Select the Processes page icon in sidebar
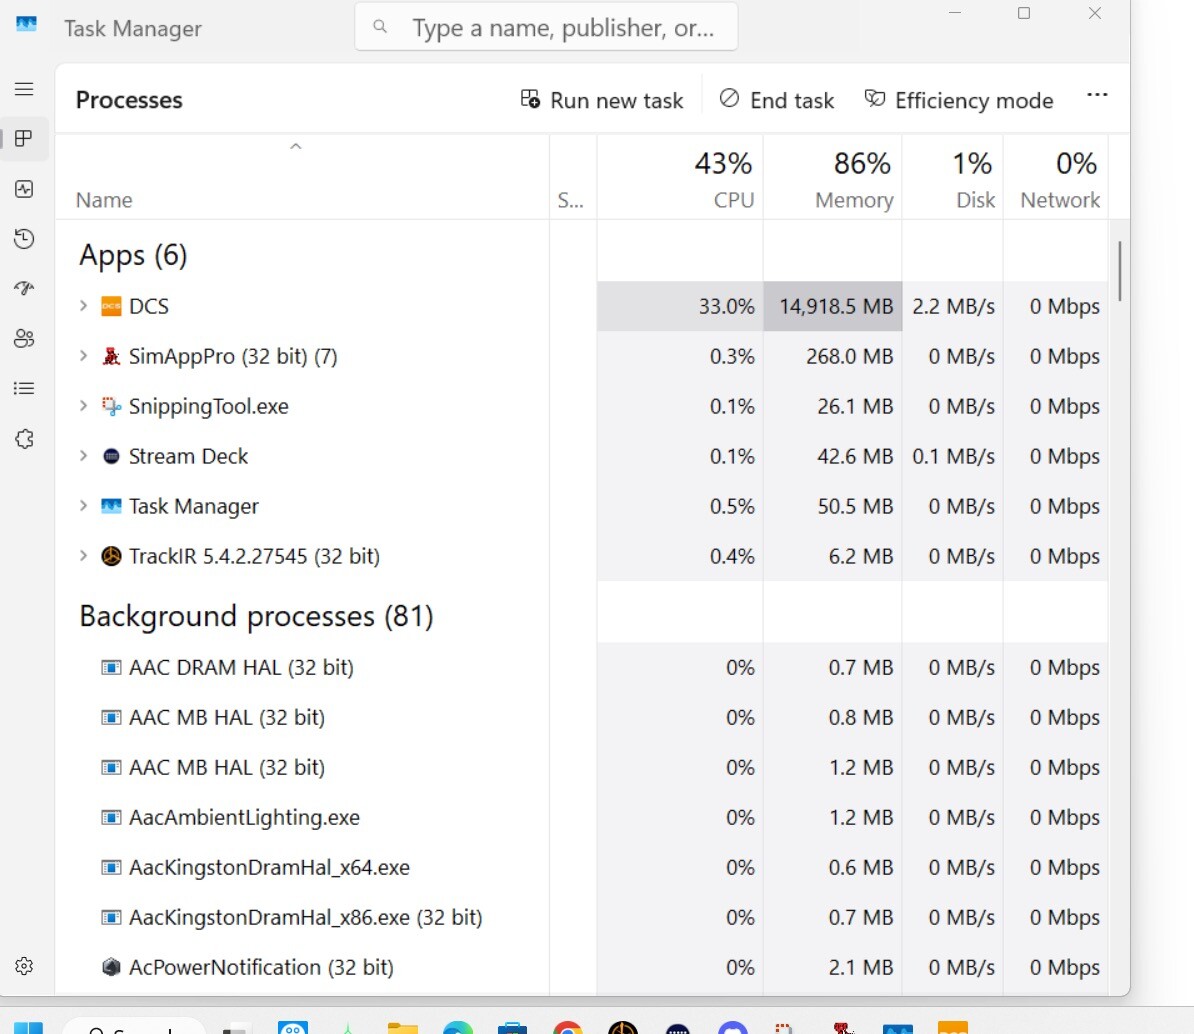The image size is (1194, 1034). (x=24, y=139)
